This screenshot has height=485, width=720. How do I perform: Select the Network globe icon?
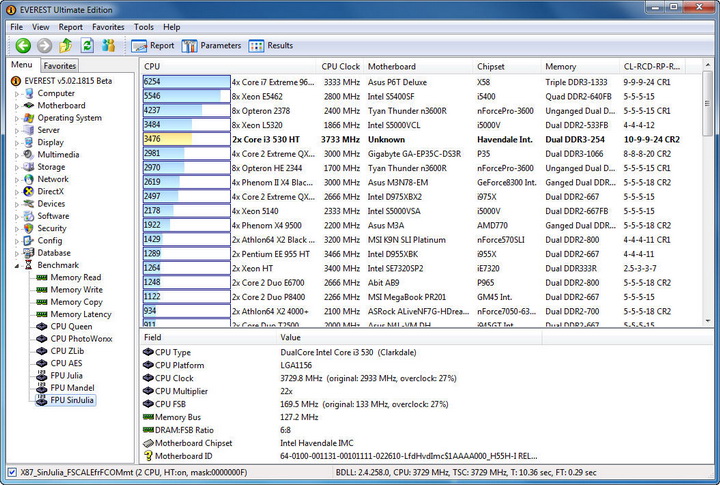(x=29, y=179)
